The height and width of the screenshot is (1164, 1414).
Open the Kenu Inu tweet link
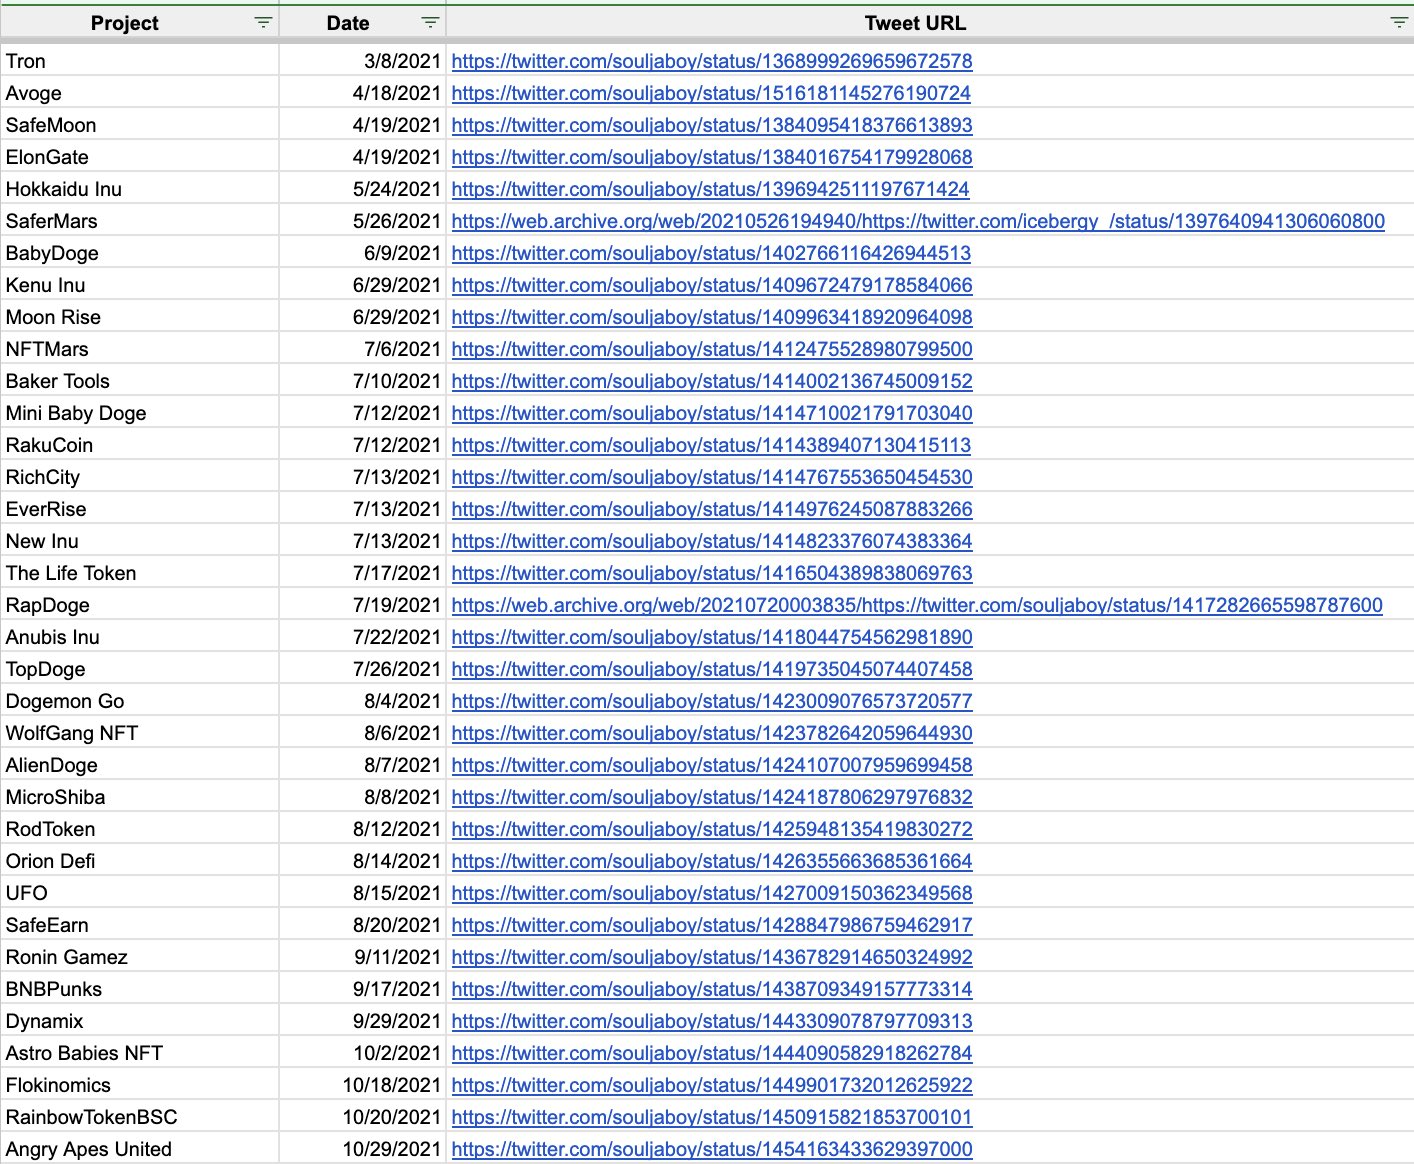[x=712, y=285]
